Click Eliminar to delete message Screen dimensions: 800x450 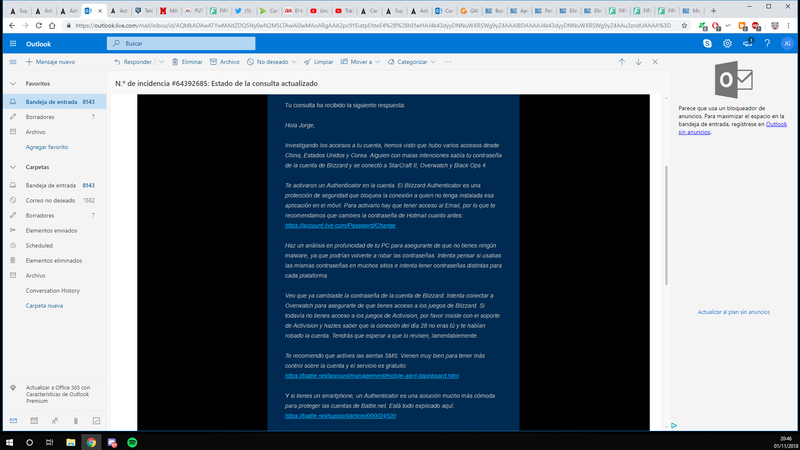coord(187,62)
